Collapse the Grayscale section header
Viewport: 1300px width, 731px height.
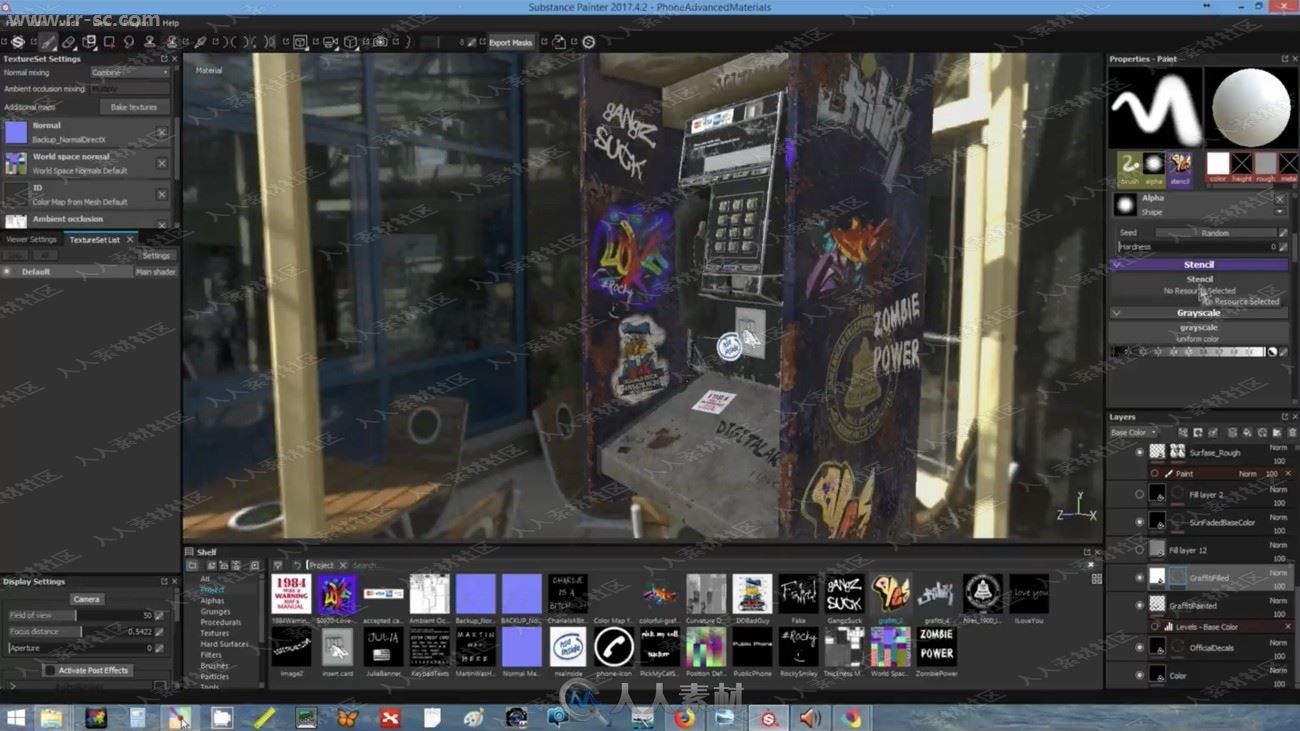(1198, 313)
